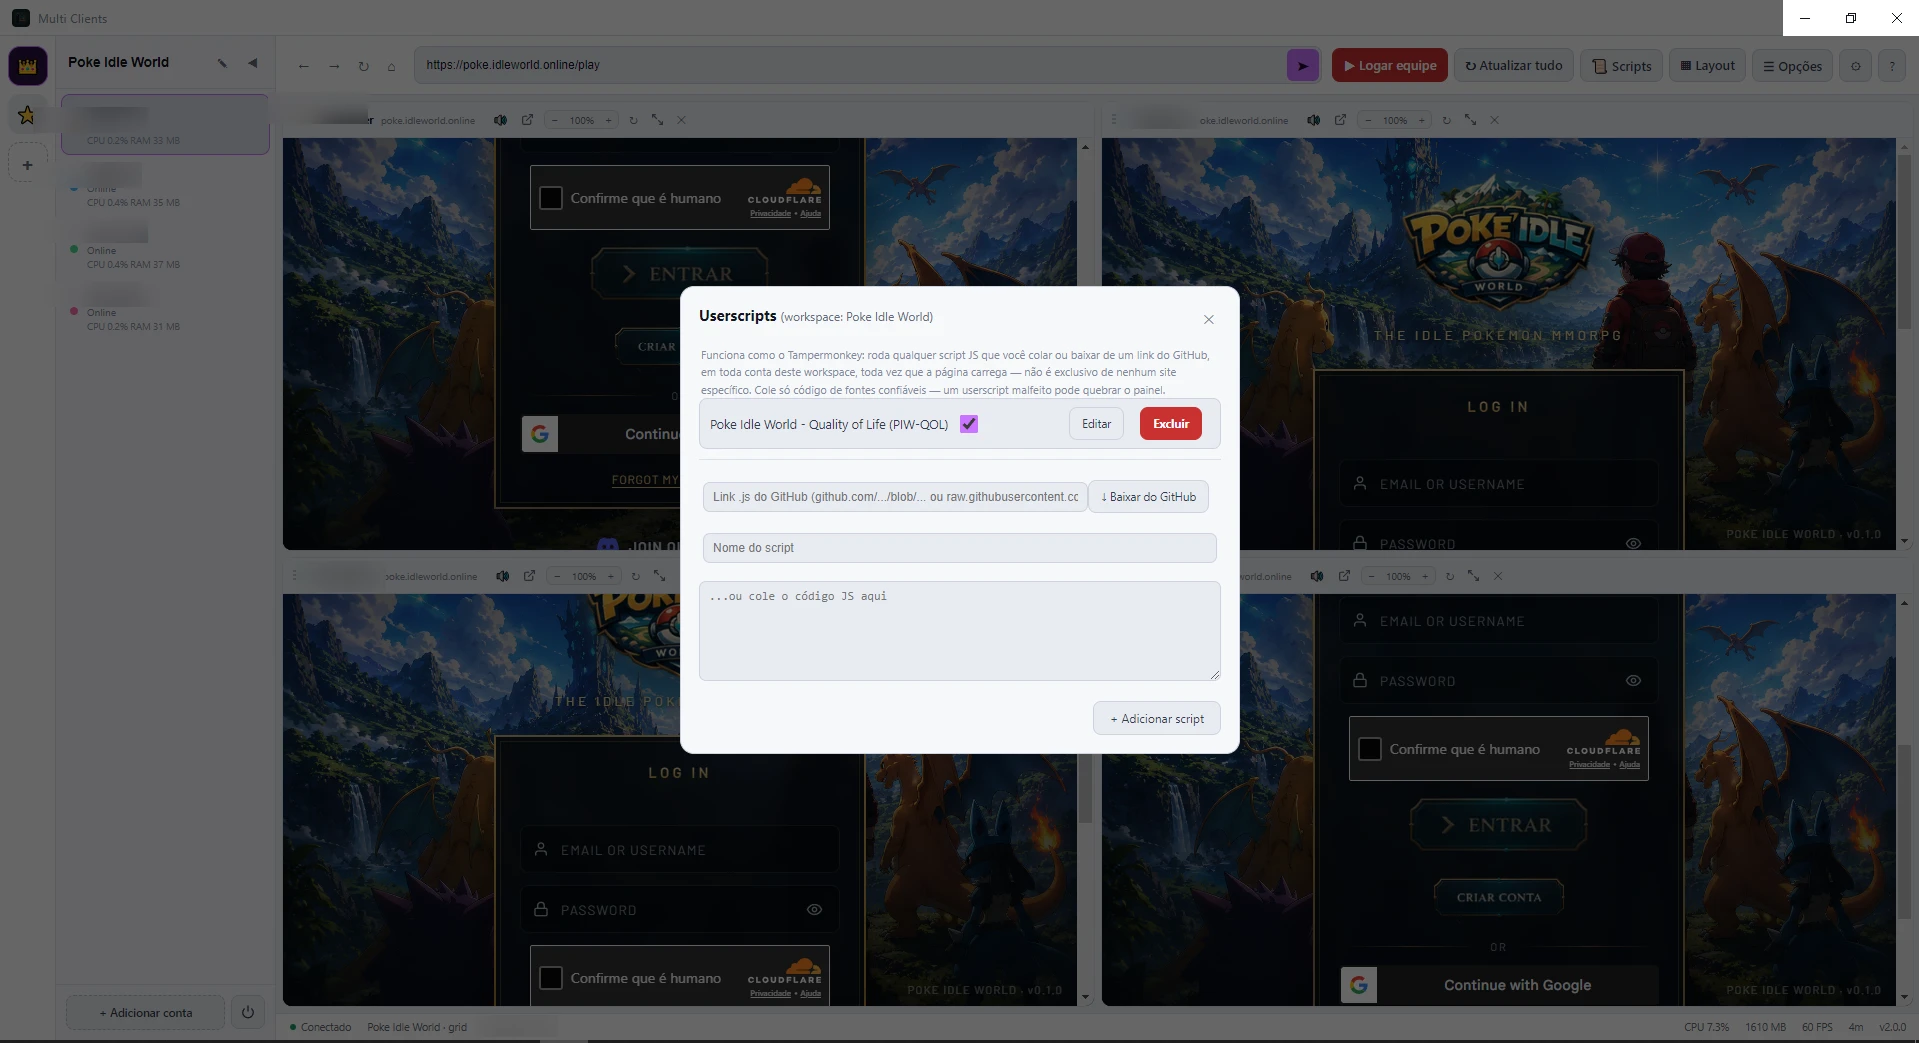
Task: Reload the bottom-right game pane
Action: (x=1450, y=576)
